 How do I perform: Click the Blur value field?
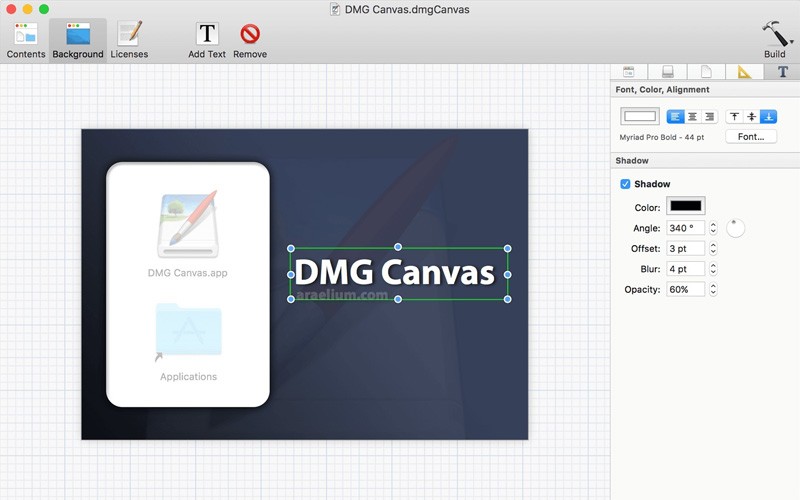[x=686, y=269]
